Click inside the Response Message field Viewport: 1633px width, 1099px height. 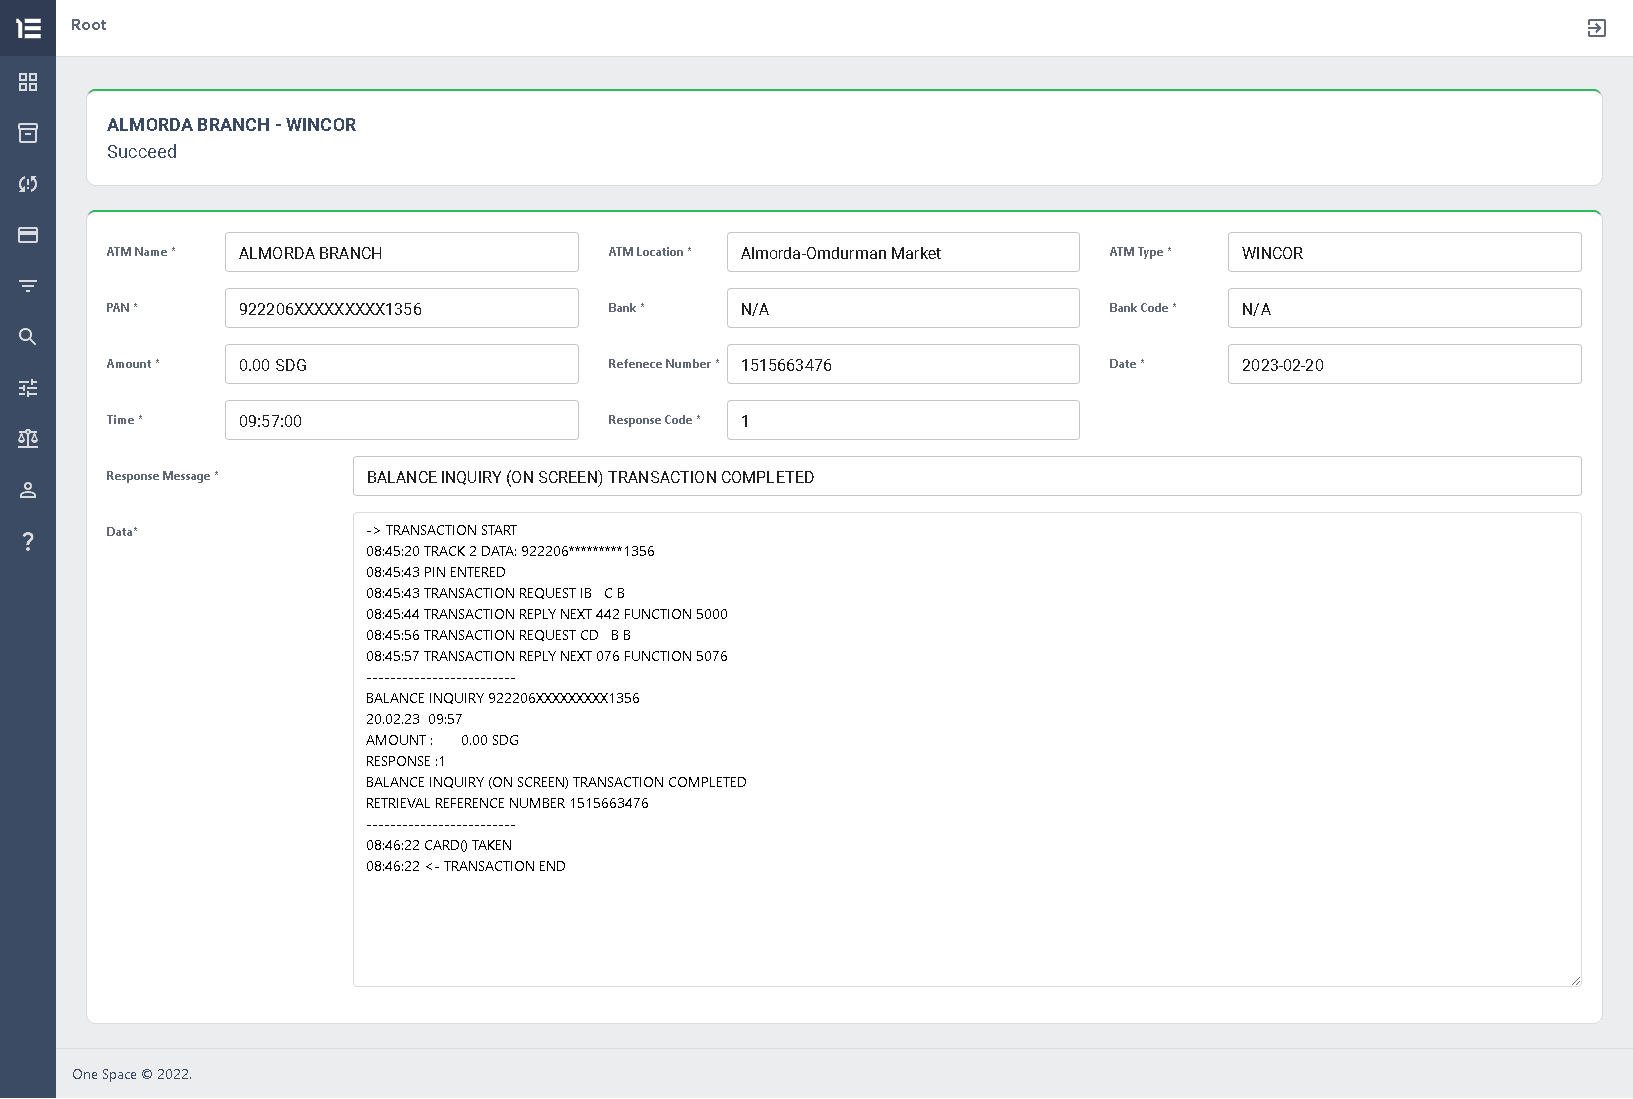966,476
